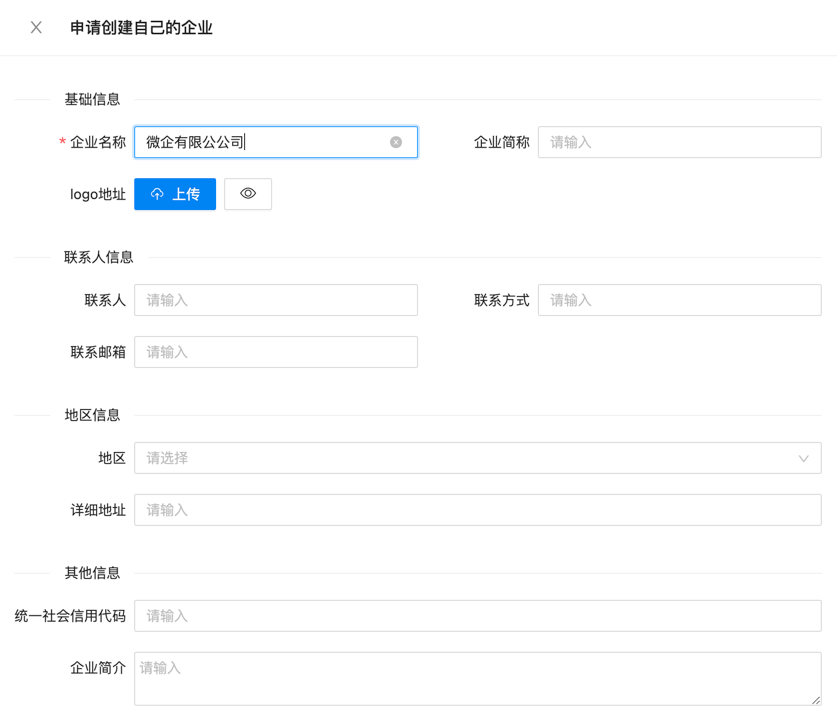Preview the logo via eye icon
The image size is (837, 719).
pyautogui.click(x=248, y=194)
